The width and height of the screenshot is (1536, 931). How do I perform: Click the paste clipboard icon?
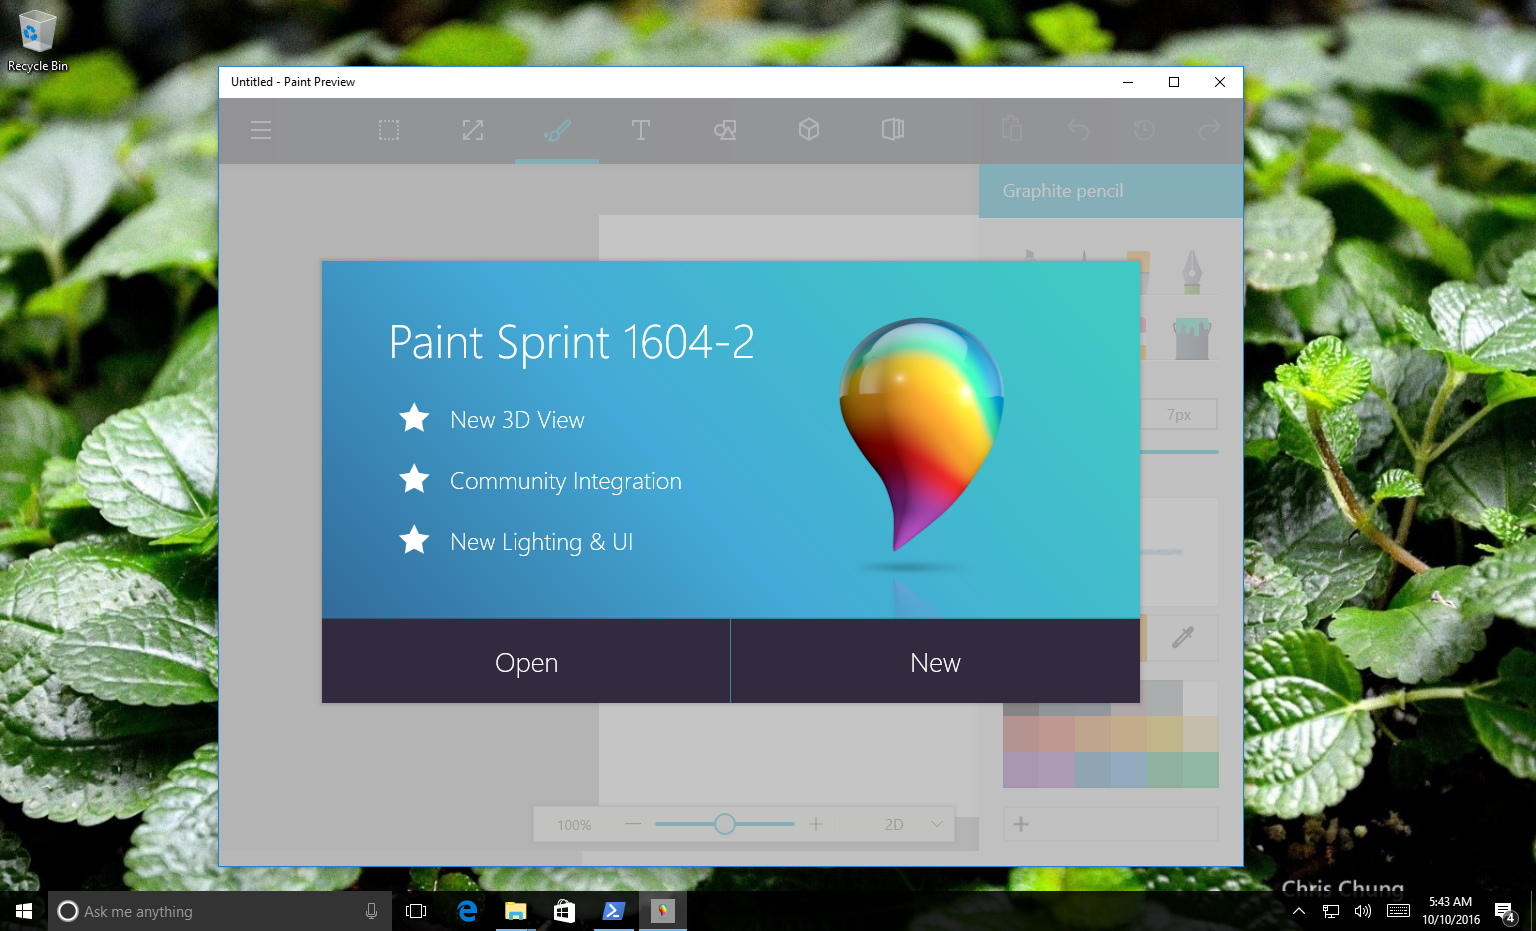tap(1012, 129)
